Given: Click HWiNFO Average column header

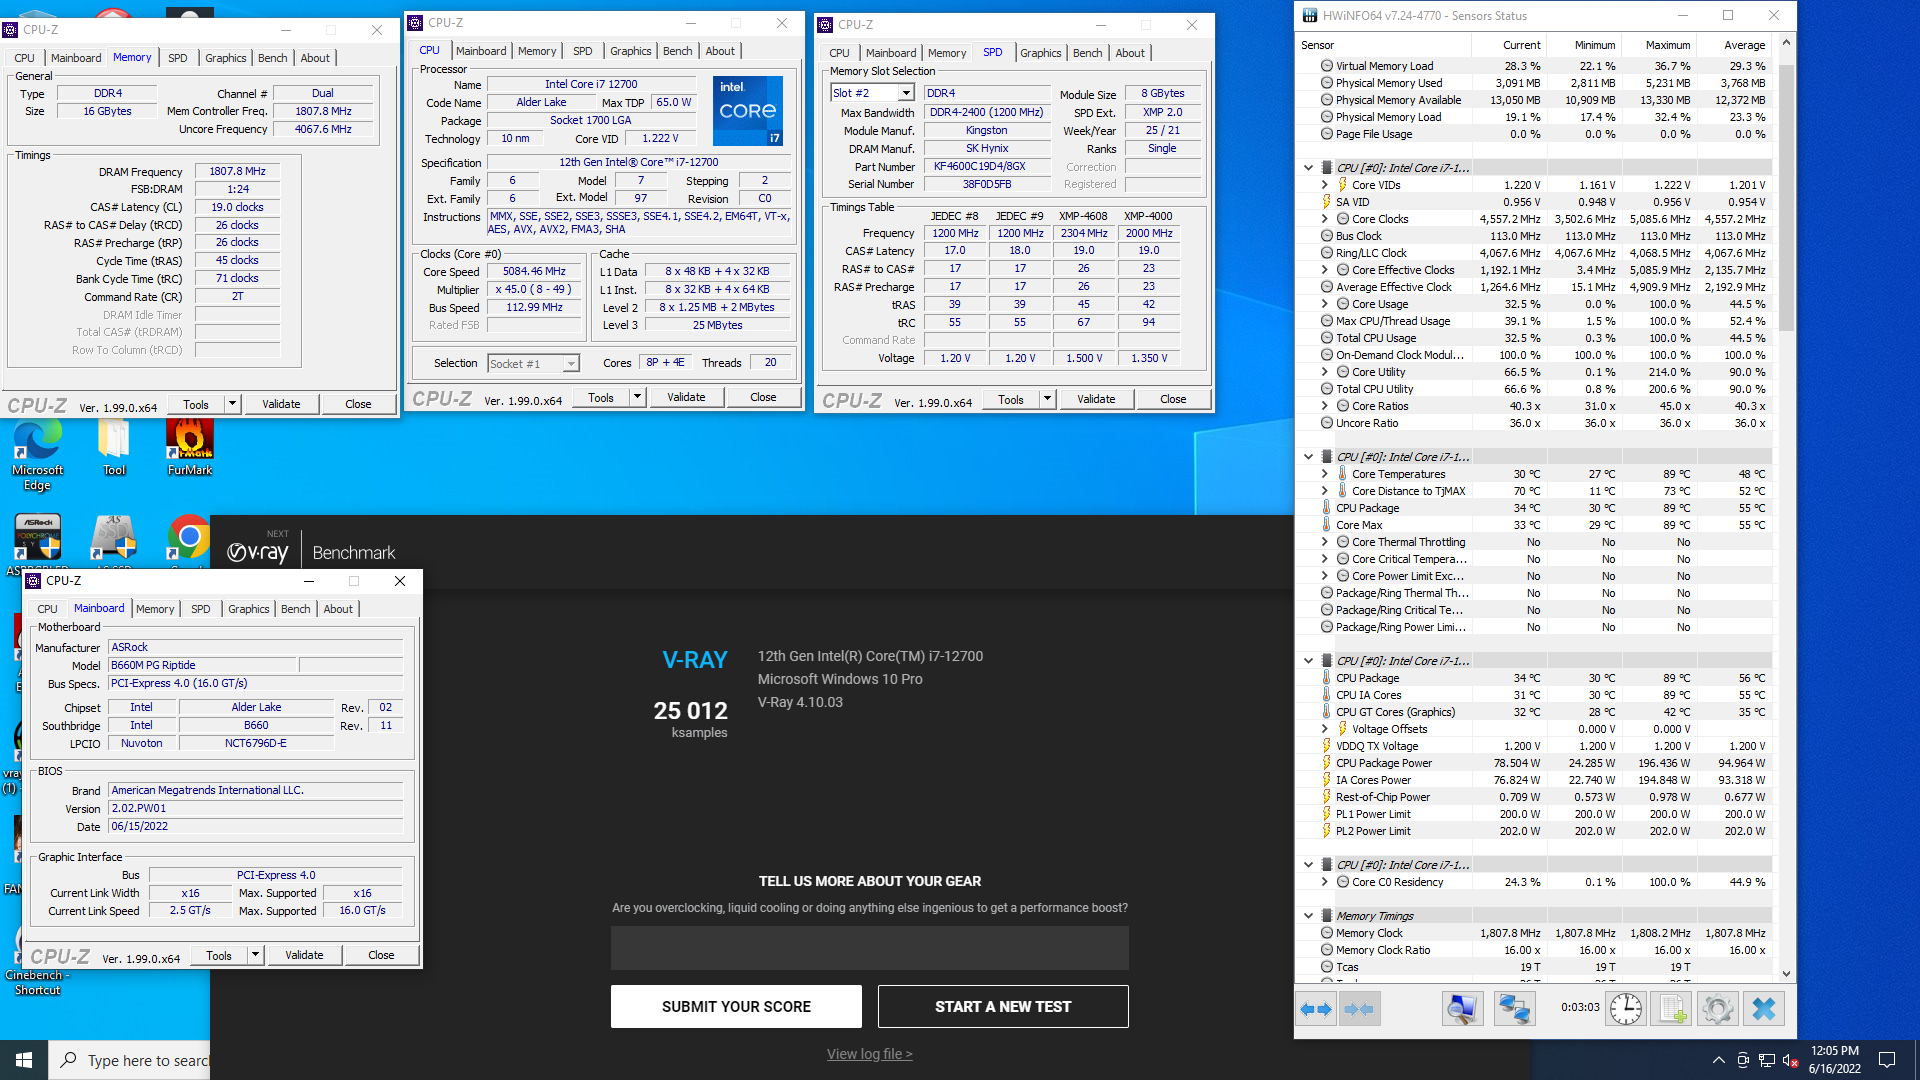Looking at the screenshot, I should [1733, 45].
